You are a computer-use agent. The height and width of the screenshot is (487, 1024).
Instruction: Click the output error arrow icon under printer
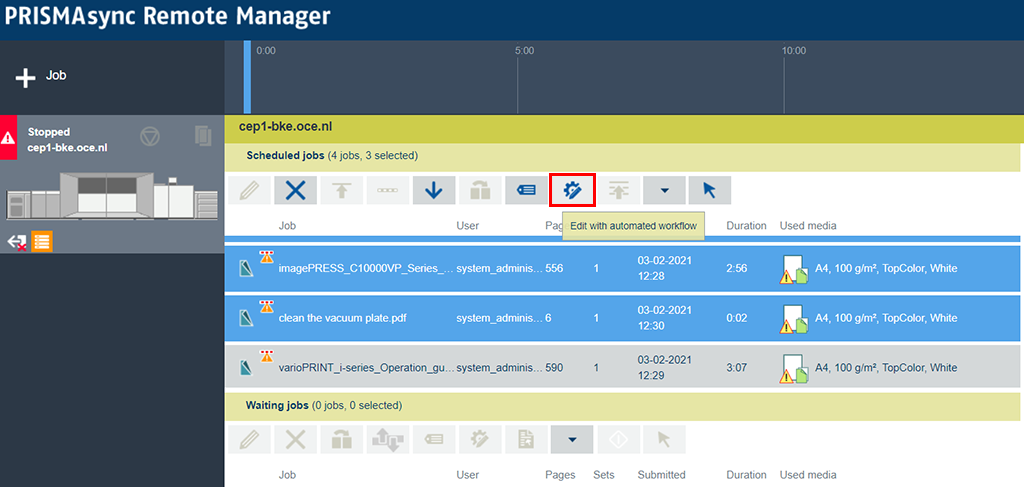click(17, 243)
